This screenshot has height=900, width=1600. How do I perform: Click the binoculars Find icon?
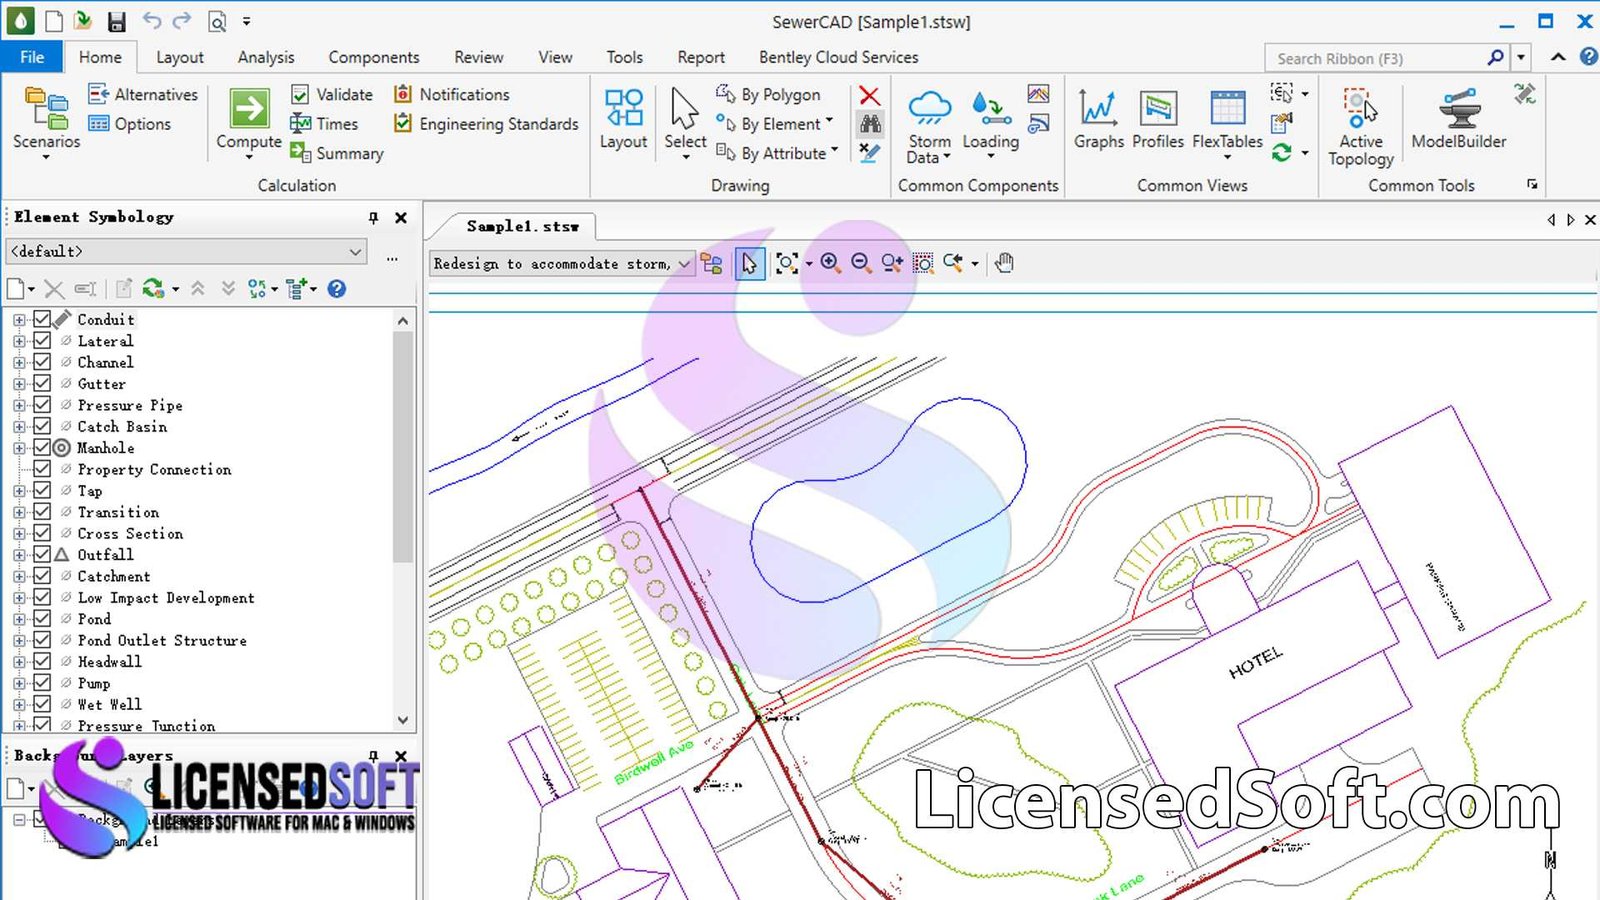[870, 124]
